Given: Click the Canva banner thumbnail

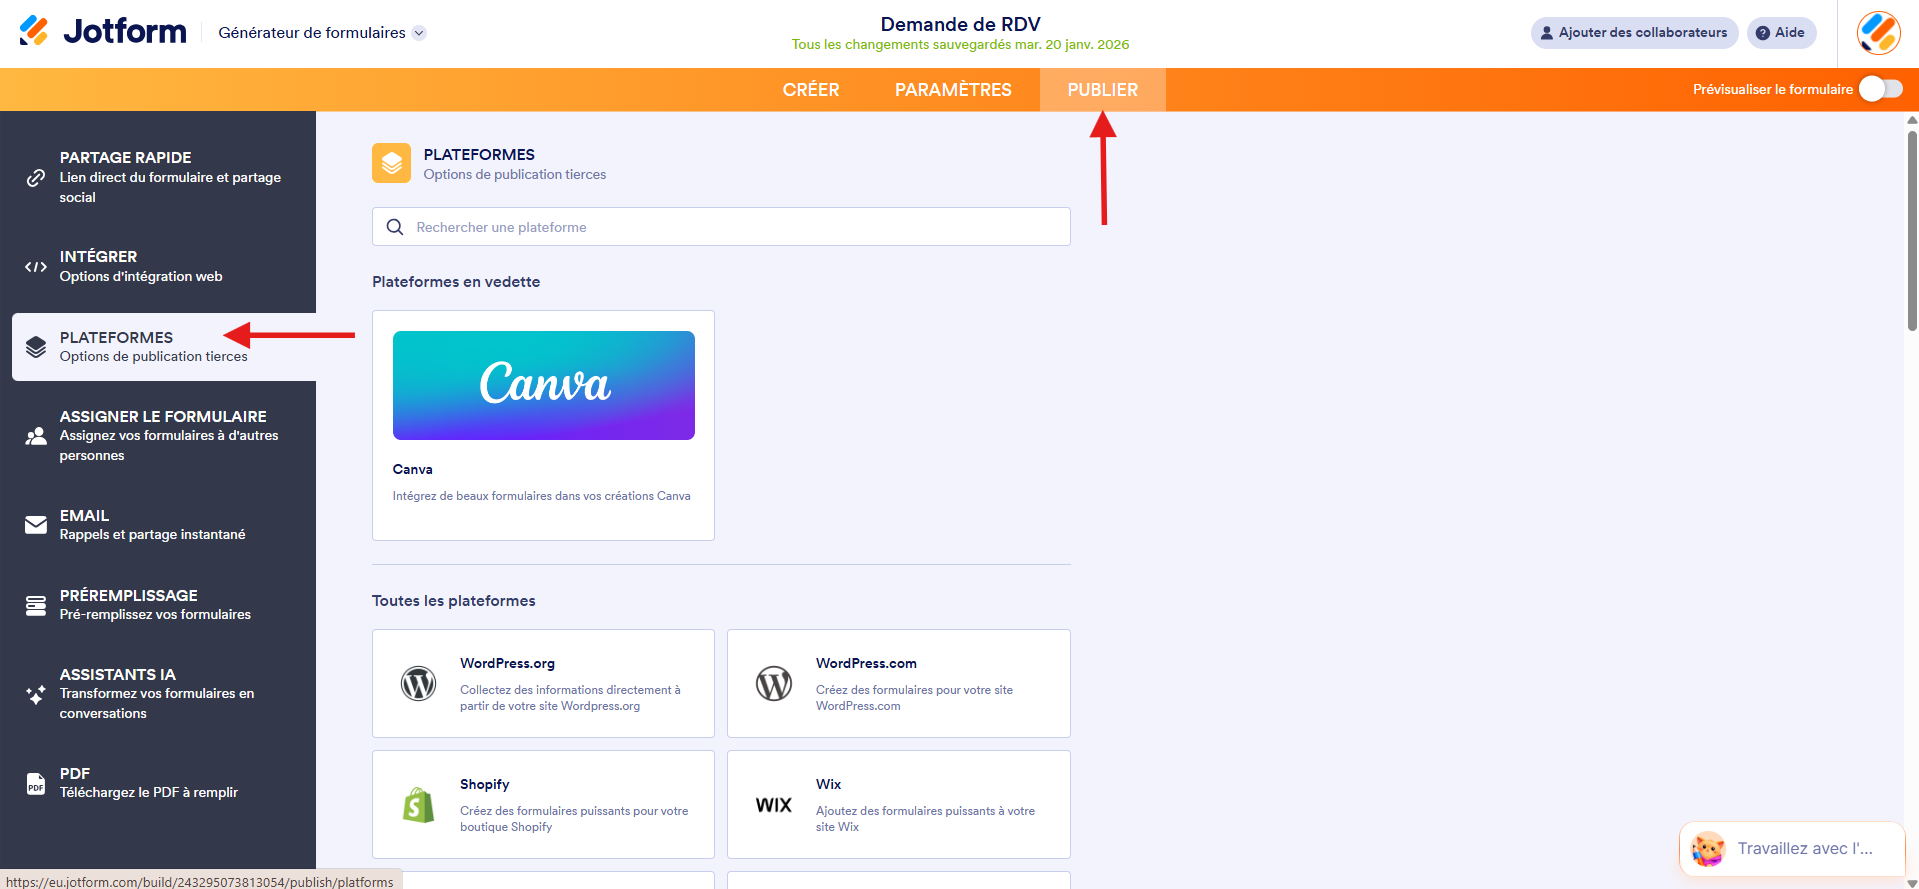Looking at the screenshot, I should [x=544, y=385].
